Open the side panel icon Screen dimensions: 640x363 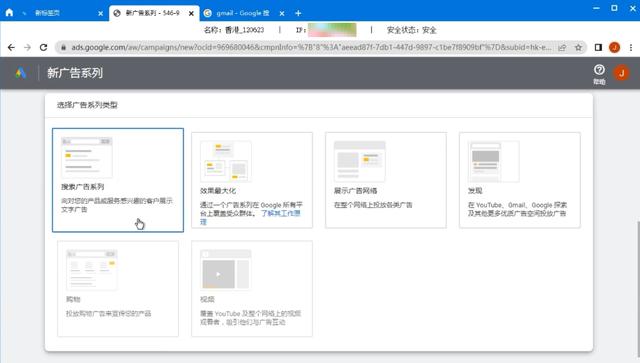(x=598, y=47)
